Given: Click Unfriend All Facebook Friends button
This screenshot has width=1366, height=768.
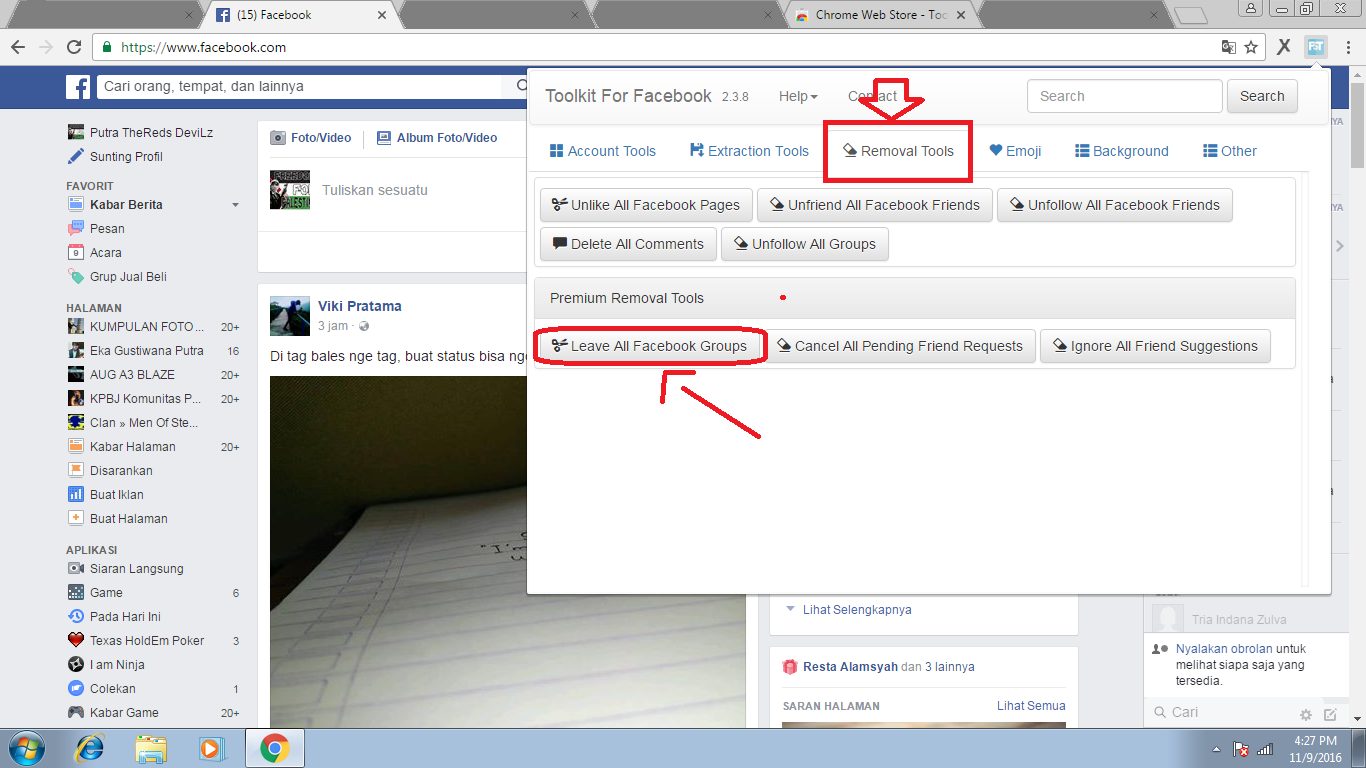Looking at the screenshot, I should click(x=875, y=205).
